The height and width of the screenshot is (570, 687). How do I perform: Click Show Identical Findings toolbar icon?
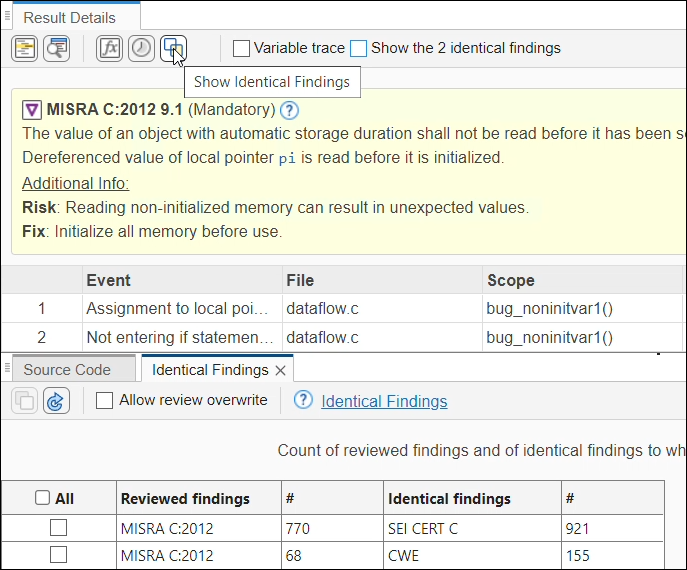173,48
